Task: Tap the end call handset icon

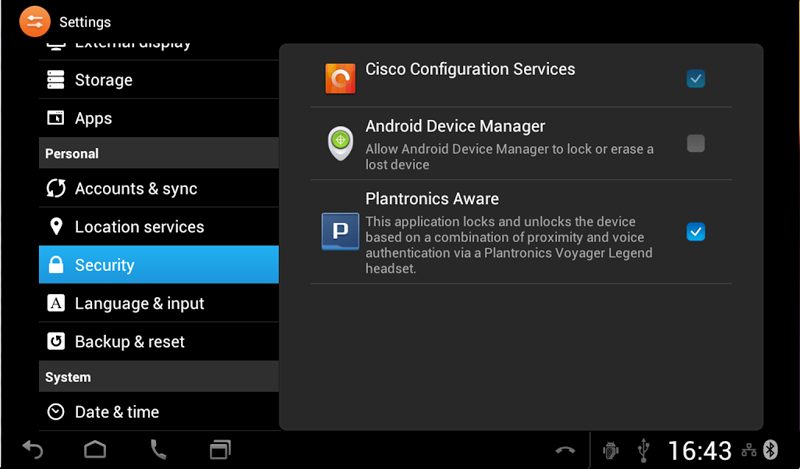Action: [566, 450]
